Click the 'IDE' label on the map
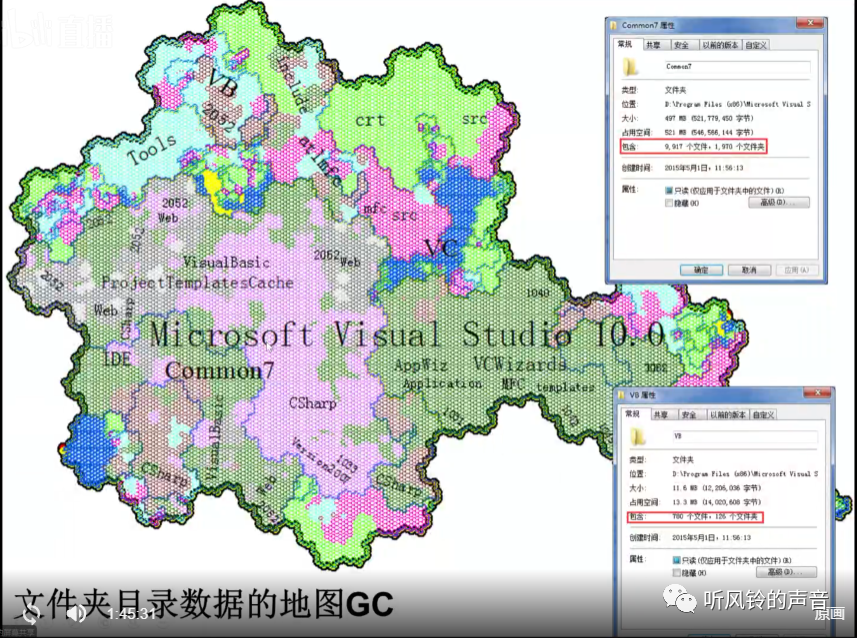Viewport: 857px width, 638px height. 117,359
